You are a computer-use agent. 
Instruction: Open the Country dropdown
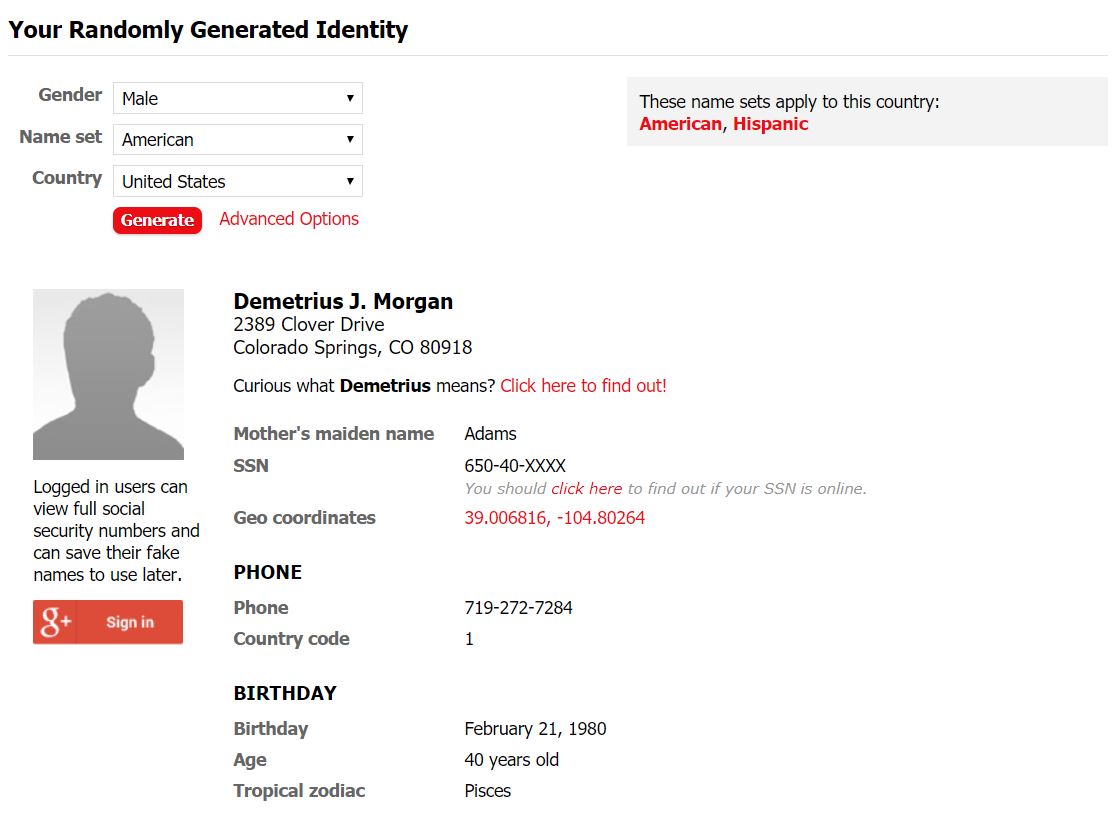237,182
